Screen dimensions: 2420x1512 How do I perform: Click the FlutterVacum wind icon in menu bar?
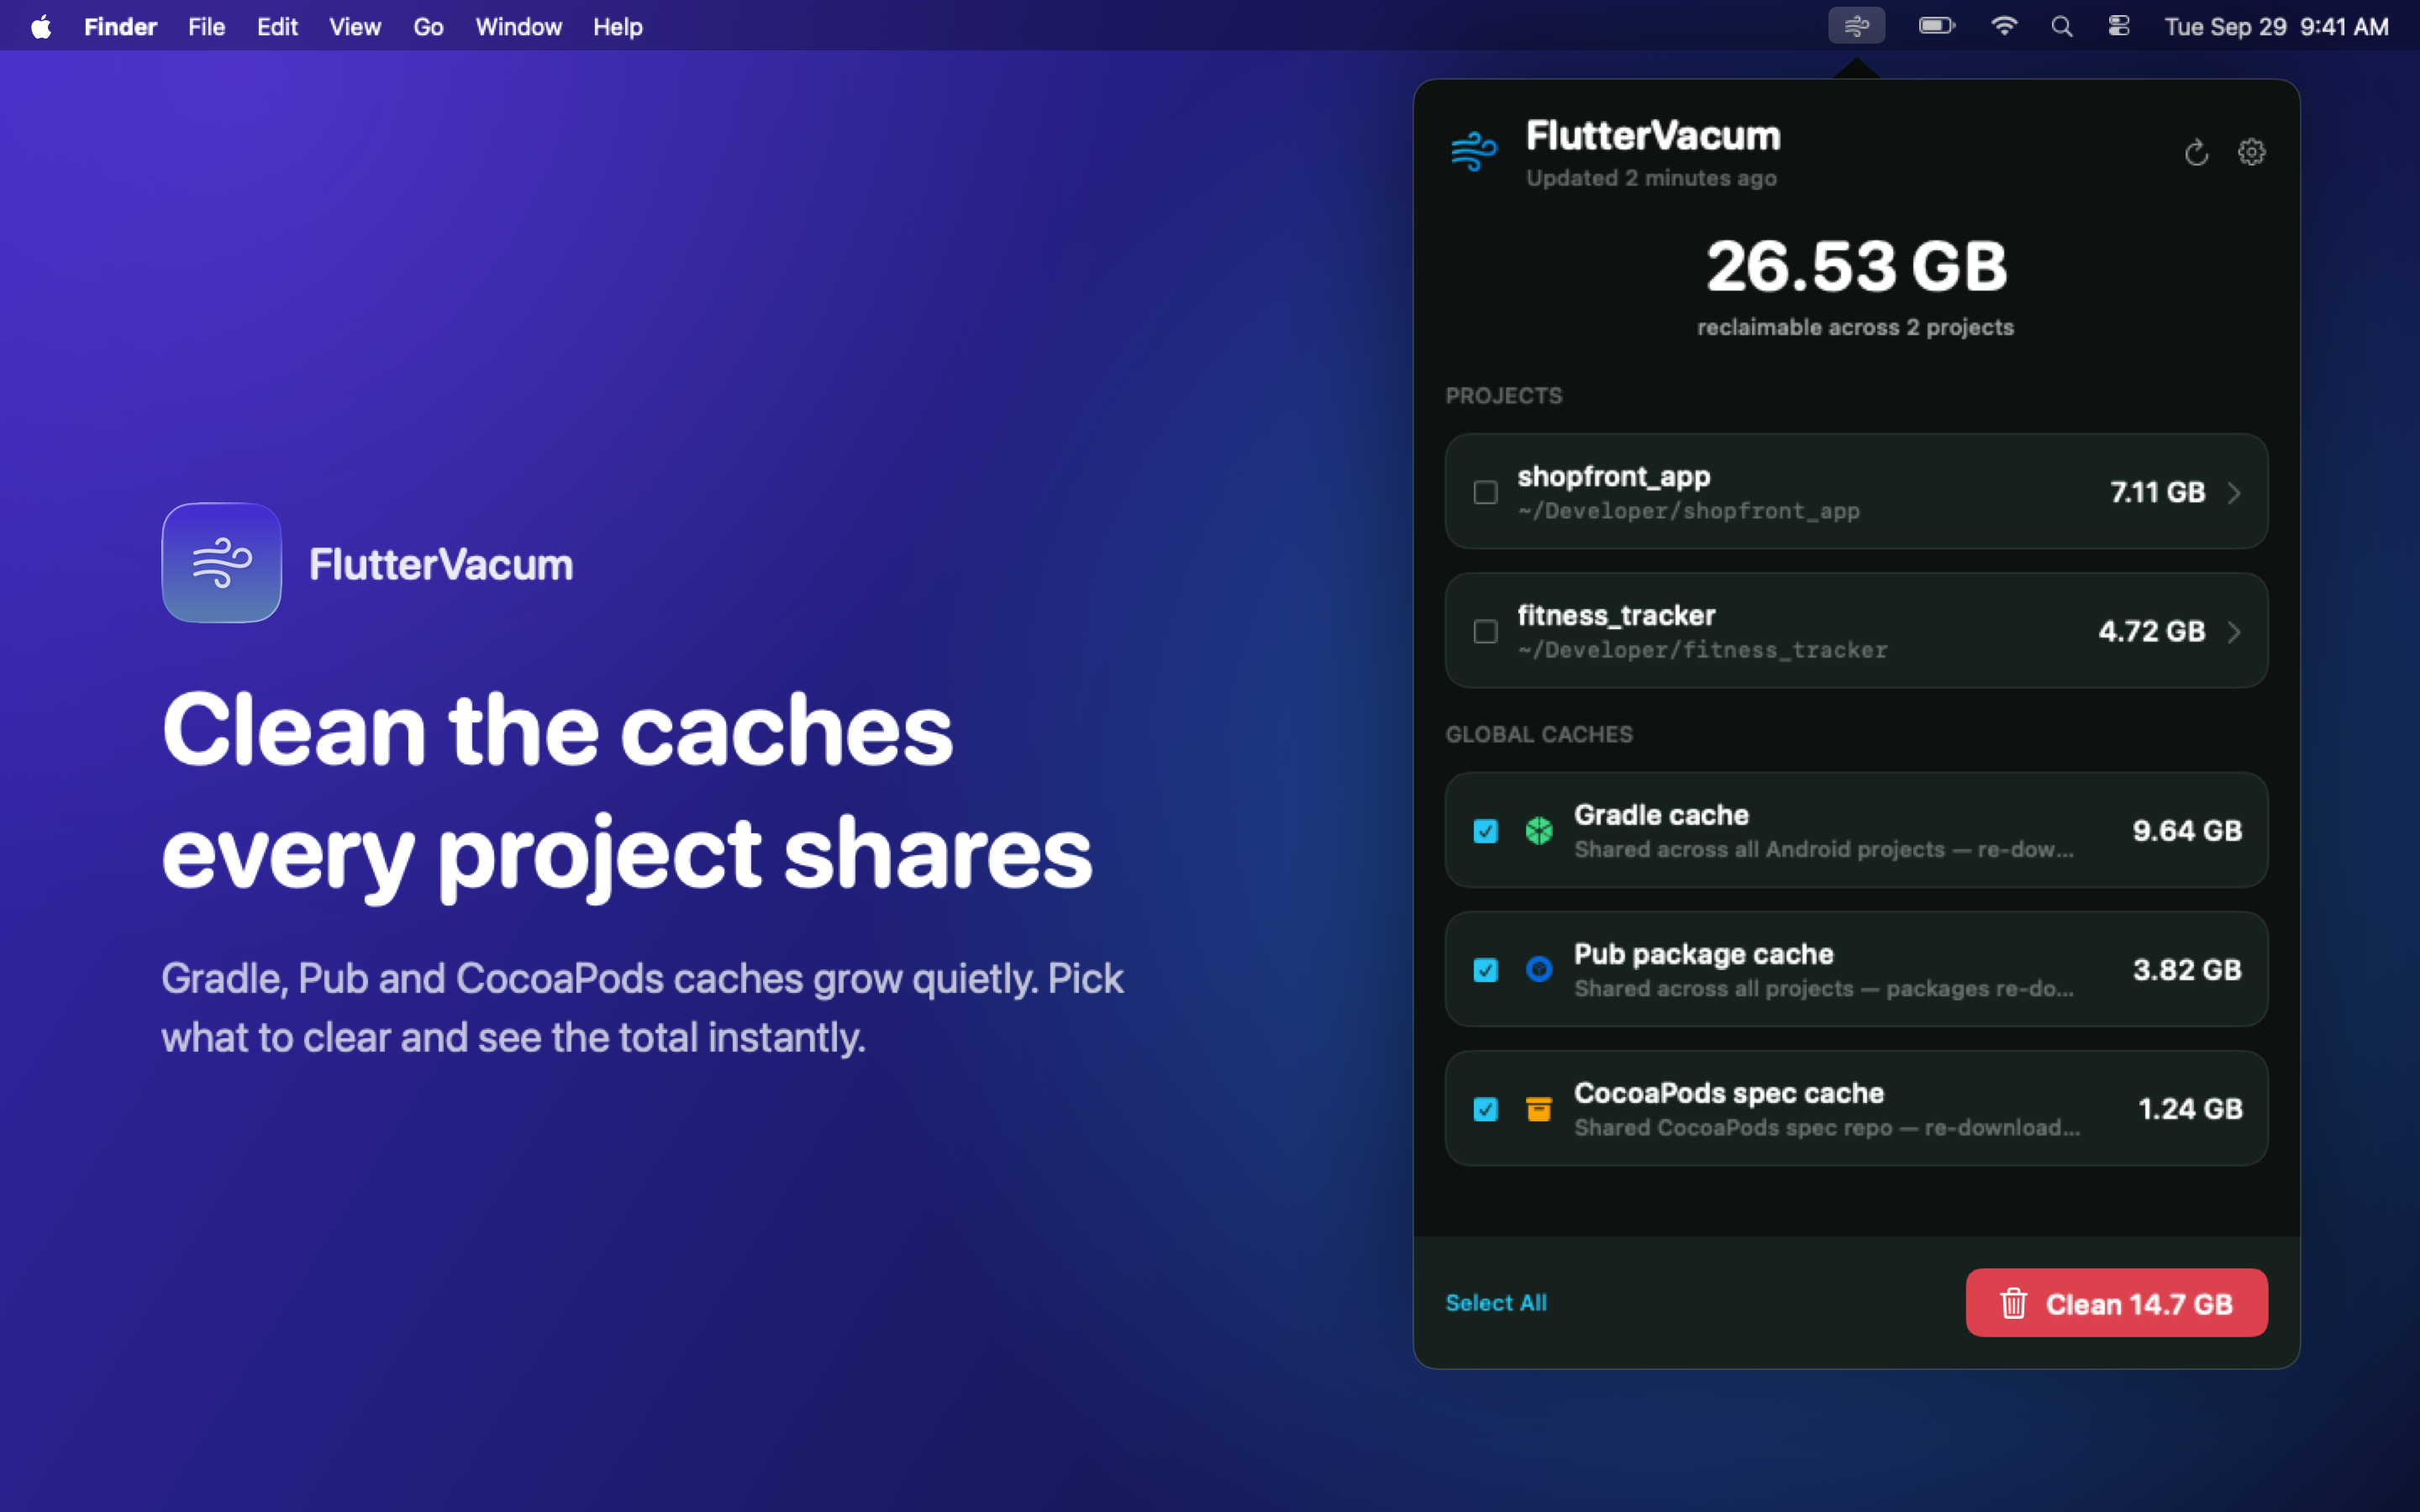point(1856,26)
